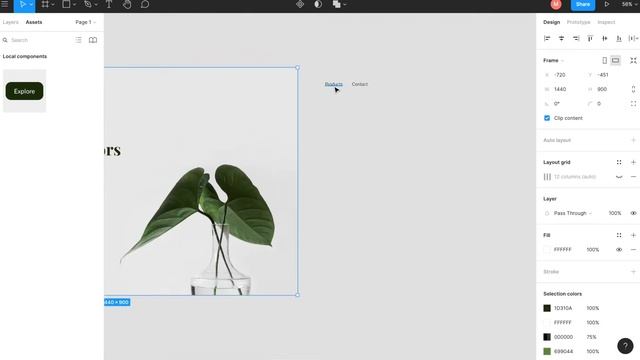640x360 pixels.
Task: Click the Create component icon
Action: tap(300, 4)
